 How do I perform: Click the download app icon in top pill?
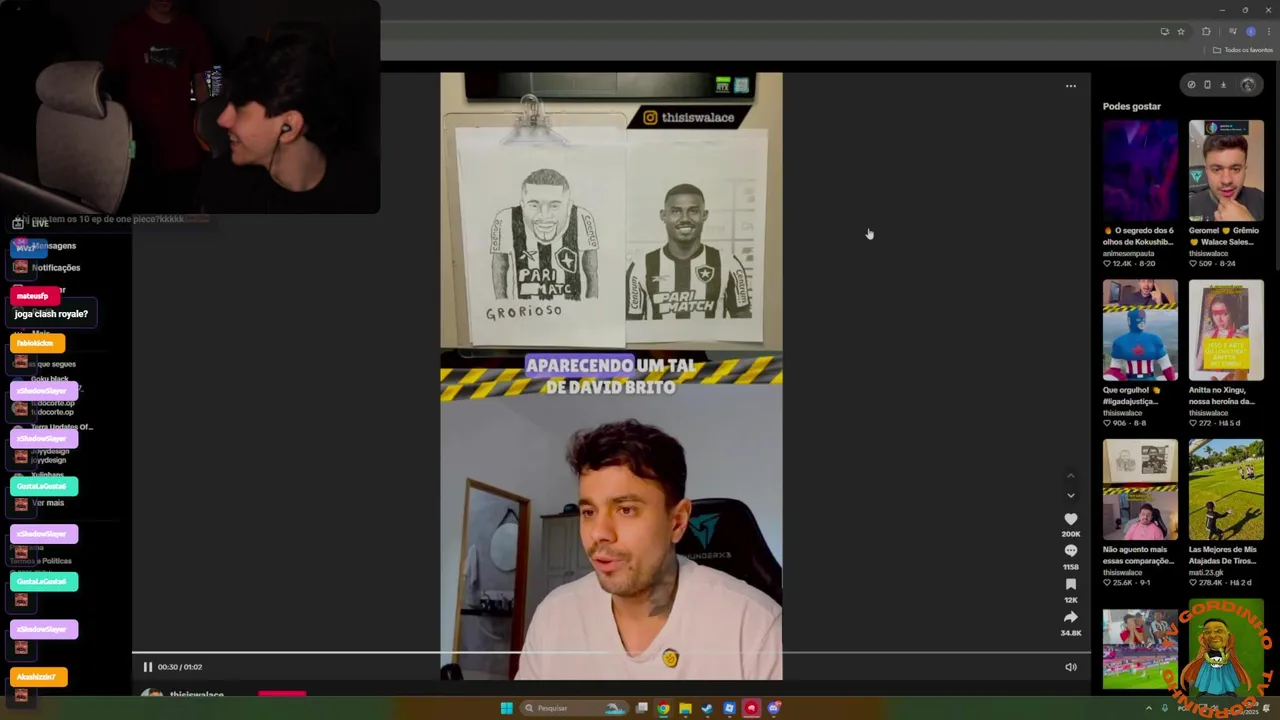point(1223,85)
